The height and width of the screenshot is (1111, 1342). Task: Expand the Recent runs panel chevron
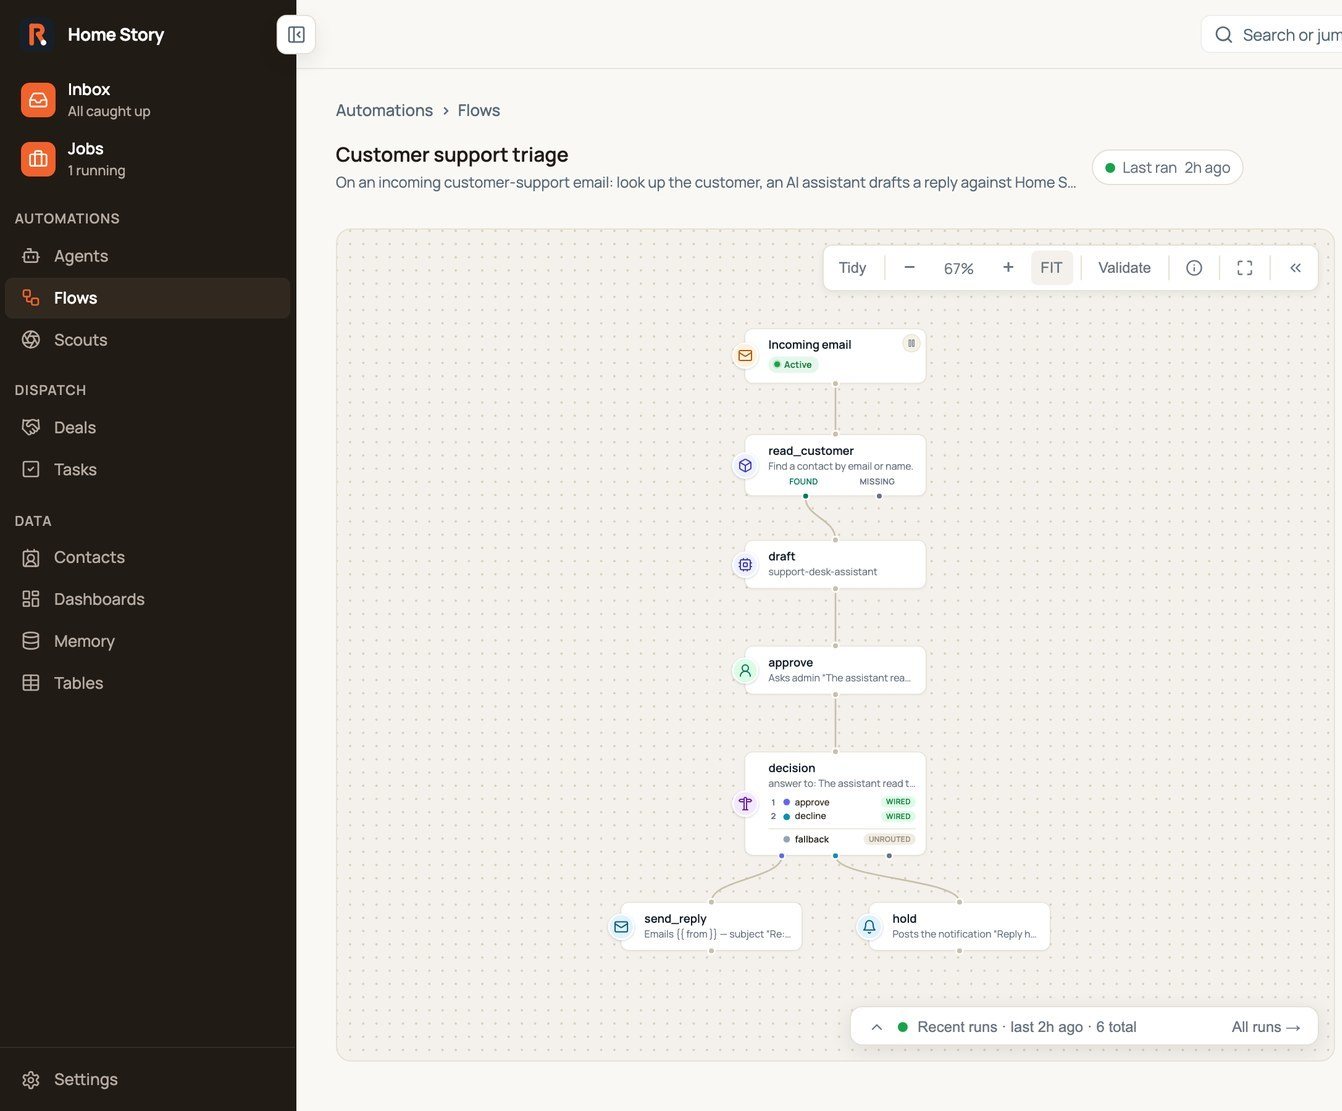click(x=876, y=1027)
